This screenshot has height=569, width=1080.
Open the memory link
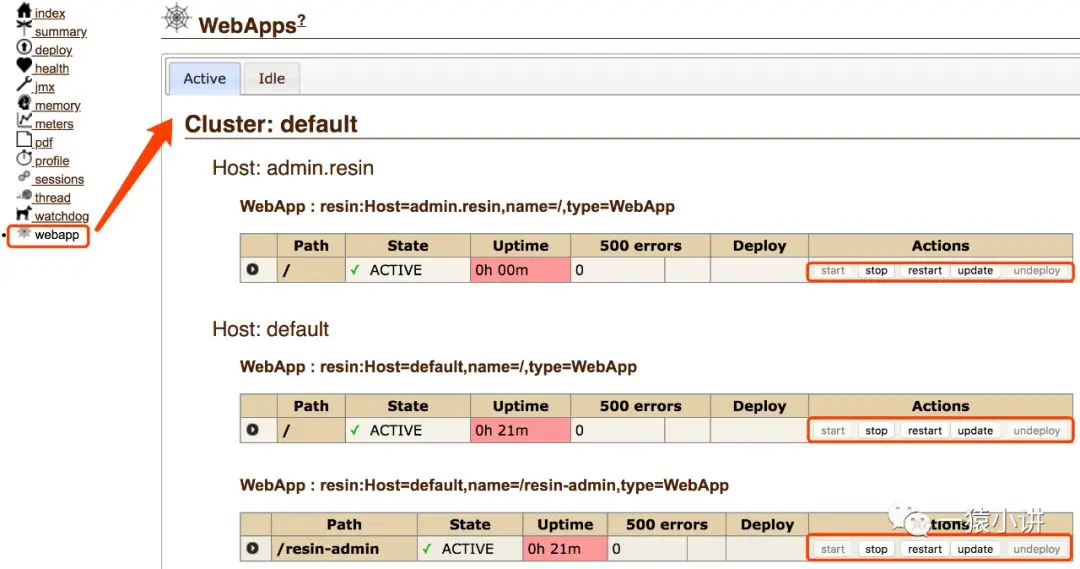[57, 105]
